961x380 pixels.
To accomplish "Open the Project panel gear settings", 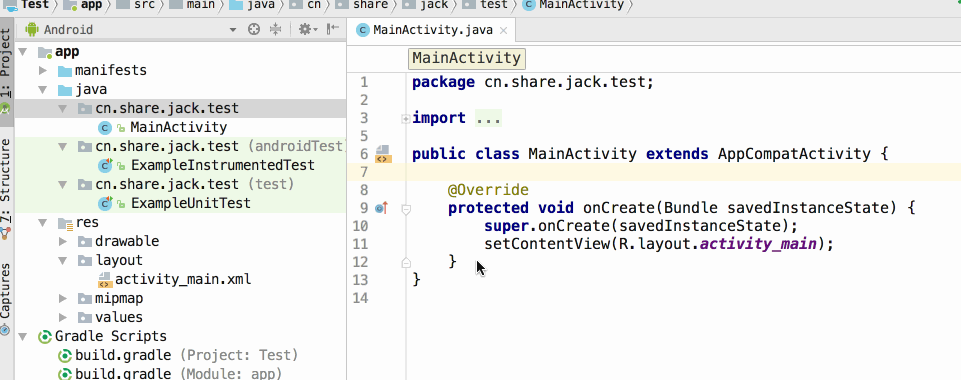I will tap(307, 29).
